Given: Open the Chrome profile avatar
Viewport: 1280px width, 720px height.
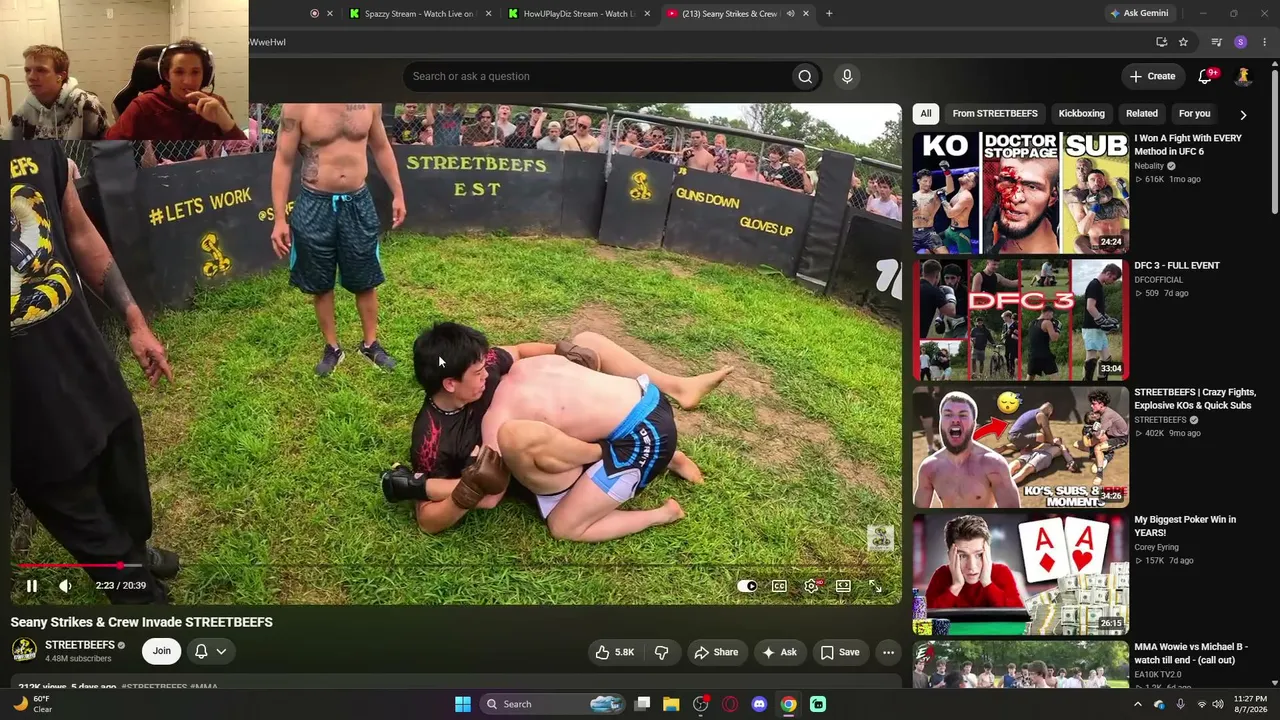Looking at the screenshot, I should [1241, 42].
